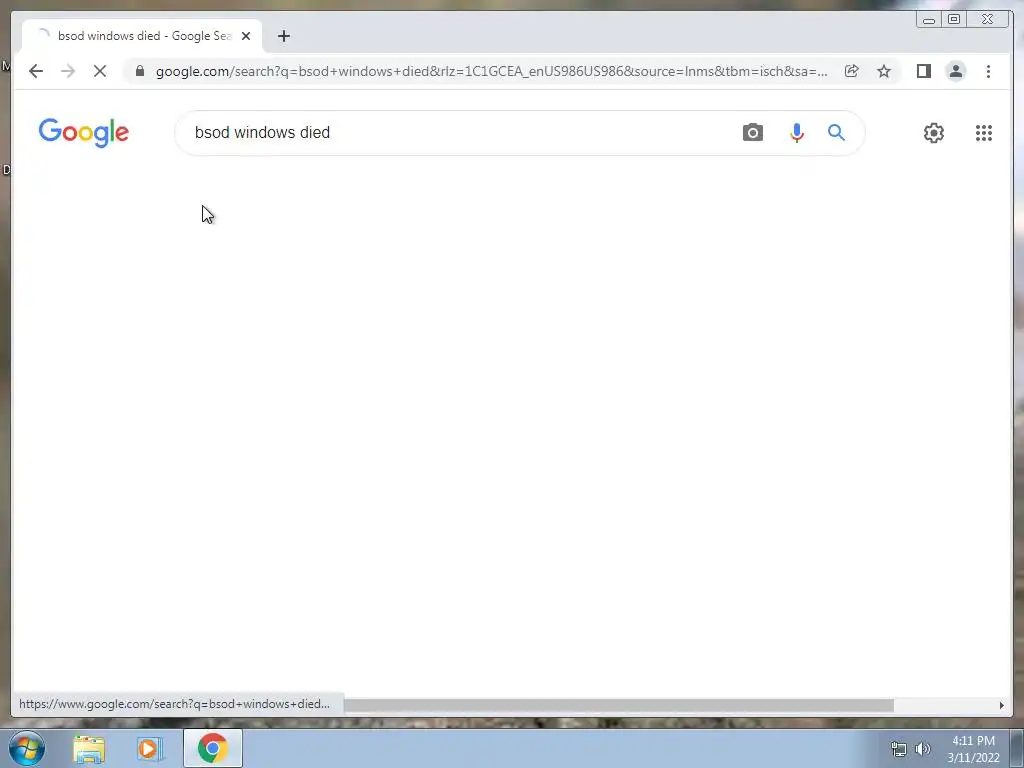
Task: Select the bsod windows died Google Search tab
Action: pos(142,36)
